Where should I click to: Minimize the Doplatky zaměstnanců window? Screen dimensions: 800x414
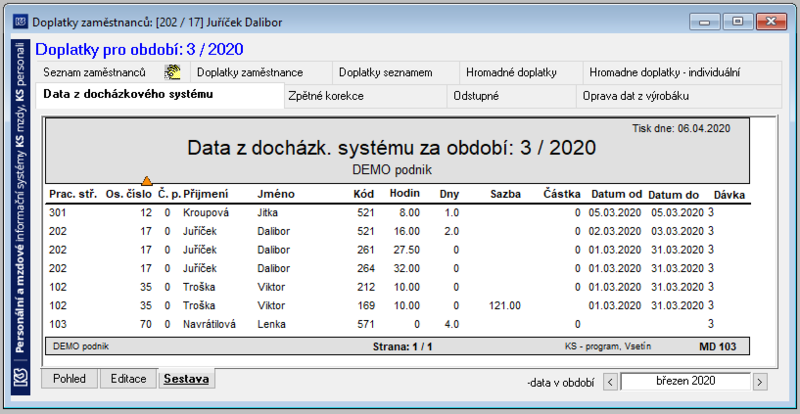click(x=705, y=21)
